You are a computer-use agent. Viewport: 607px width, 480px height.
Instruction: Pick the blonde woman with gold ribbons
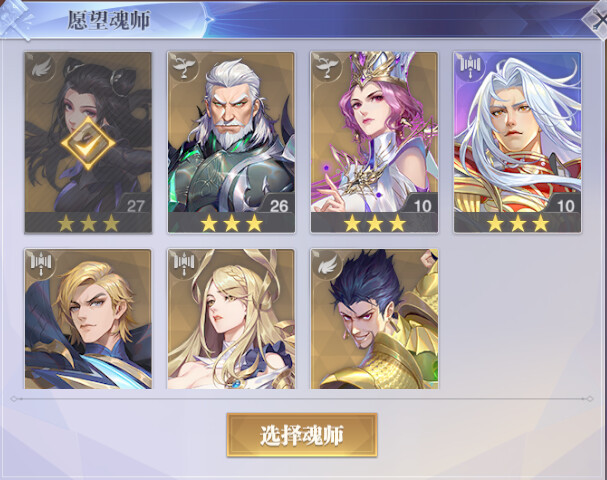coord(231,319)
